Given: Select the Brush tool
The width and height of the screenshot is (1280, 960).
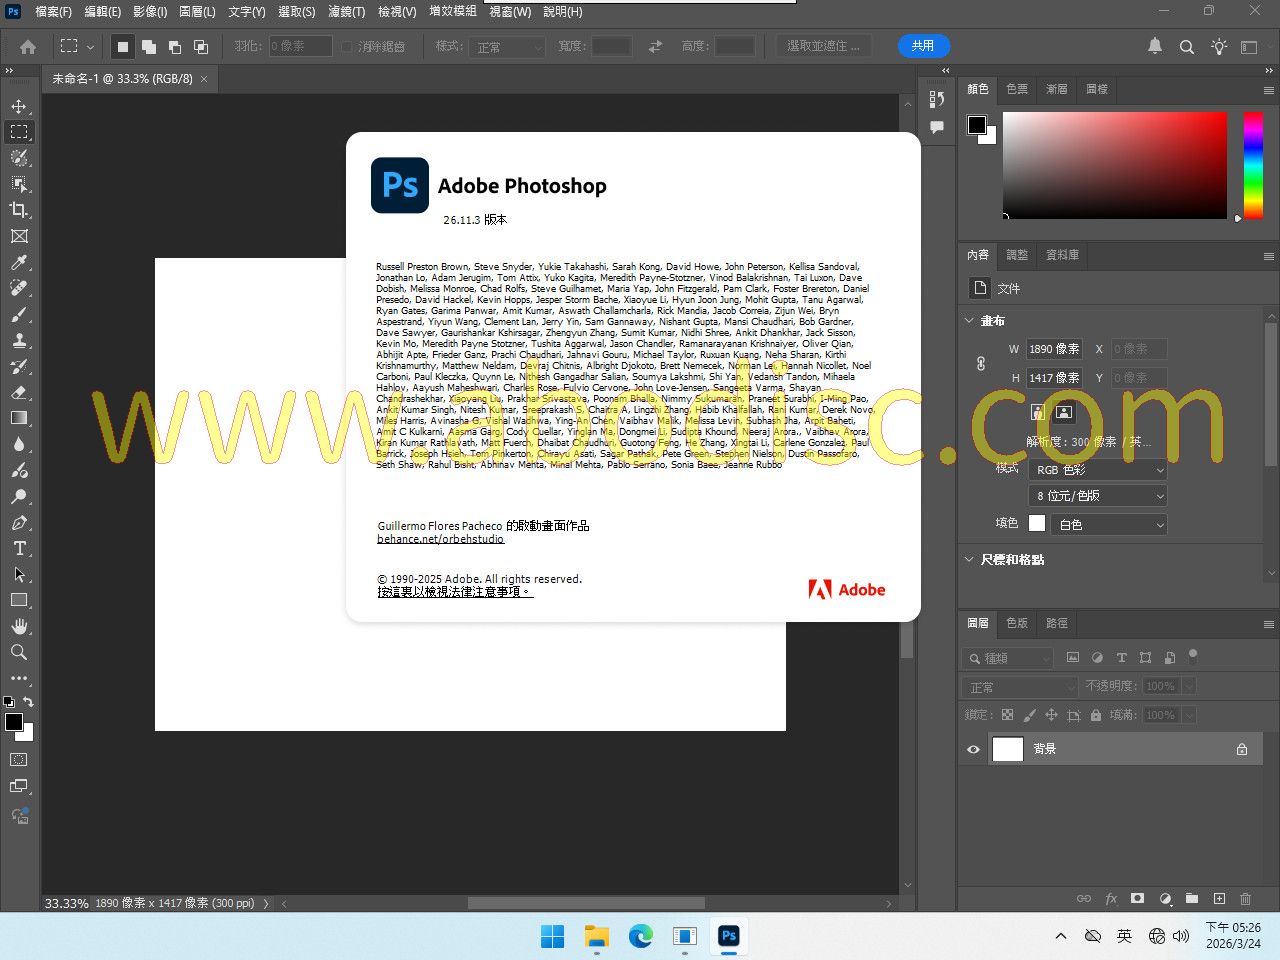Looking at the screenshot, I should pyautogui.click(x=19, y=314).
